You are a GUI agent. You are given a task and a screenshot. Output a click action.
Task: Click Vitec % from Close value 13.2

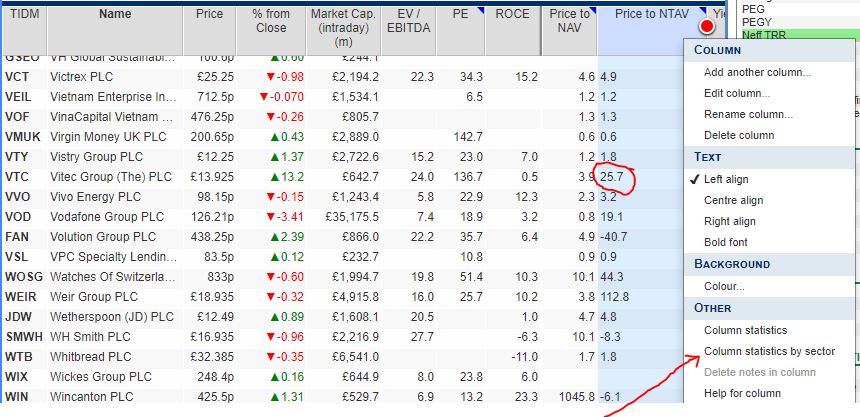[286, 177]
